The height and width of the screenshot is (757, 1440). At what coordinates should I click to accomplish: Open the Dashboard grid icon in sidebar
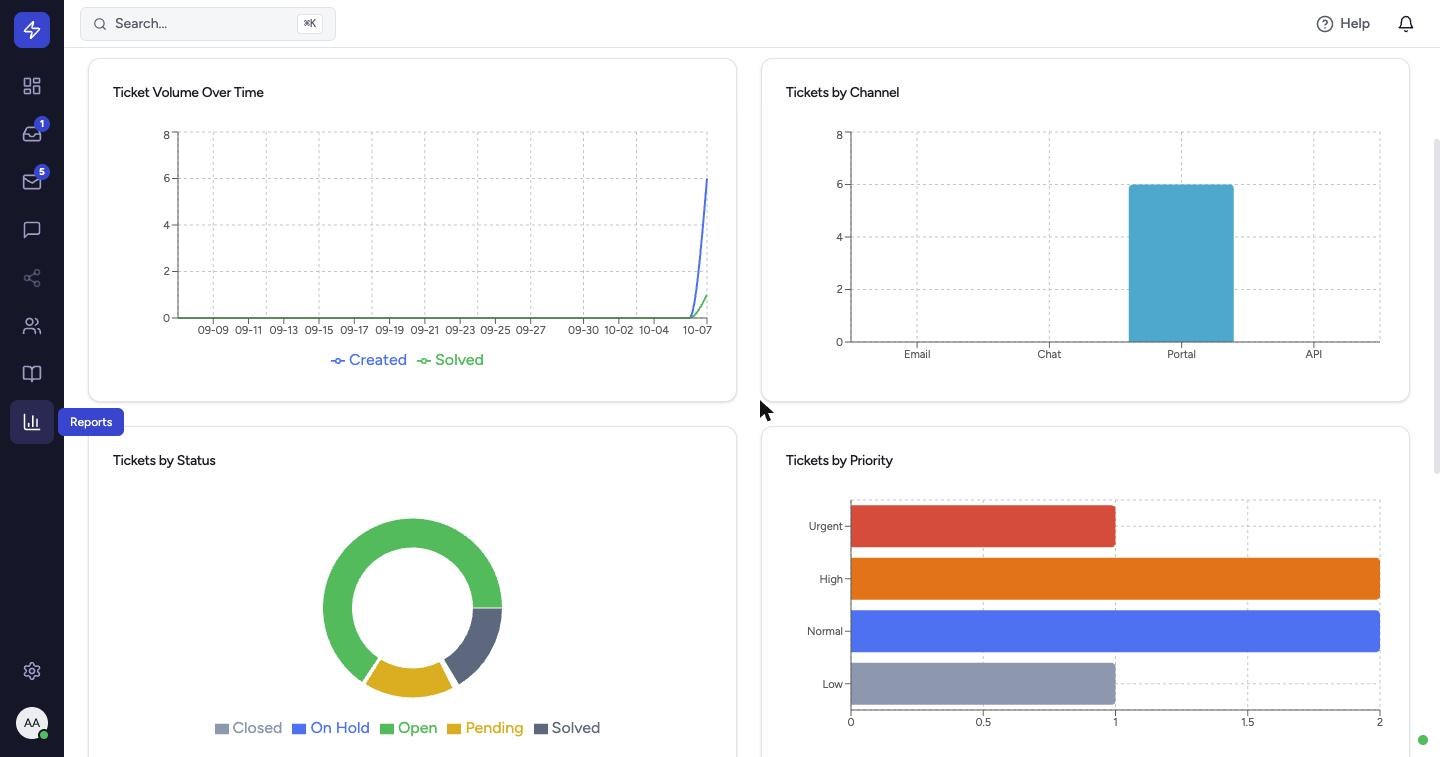pyautogui.click(x=32, y=86)
